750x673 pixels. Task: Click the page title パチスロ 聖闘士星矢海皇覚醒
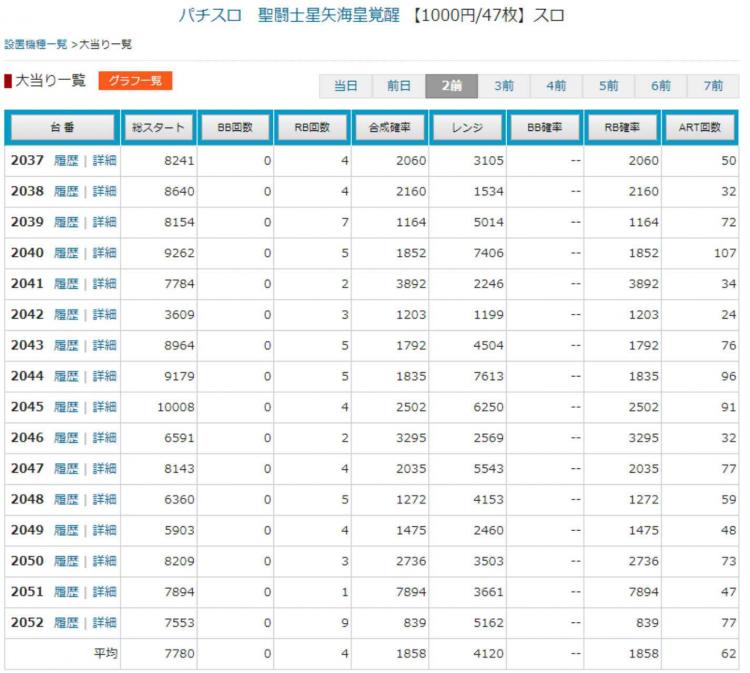pyautogui.click(x=289, y=15)
